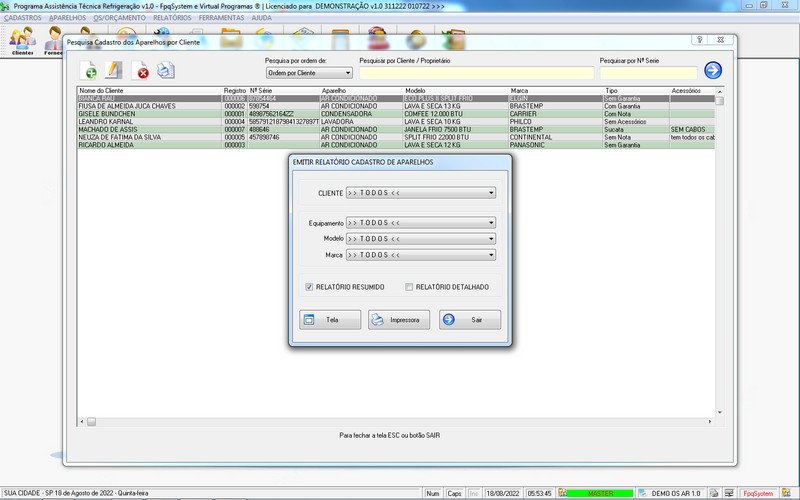Screen dimensions: 800x500
Task: Open the Marca dropdown
Action: click(421, 255)
